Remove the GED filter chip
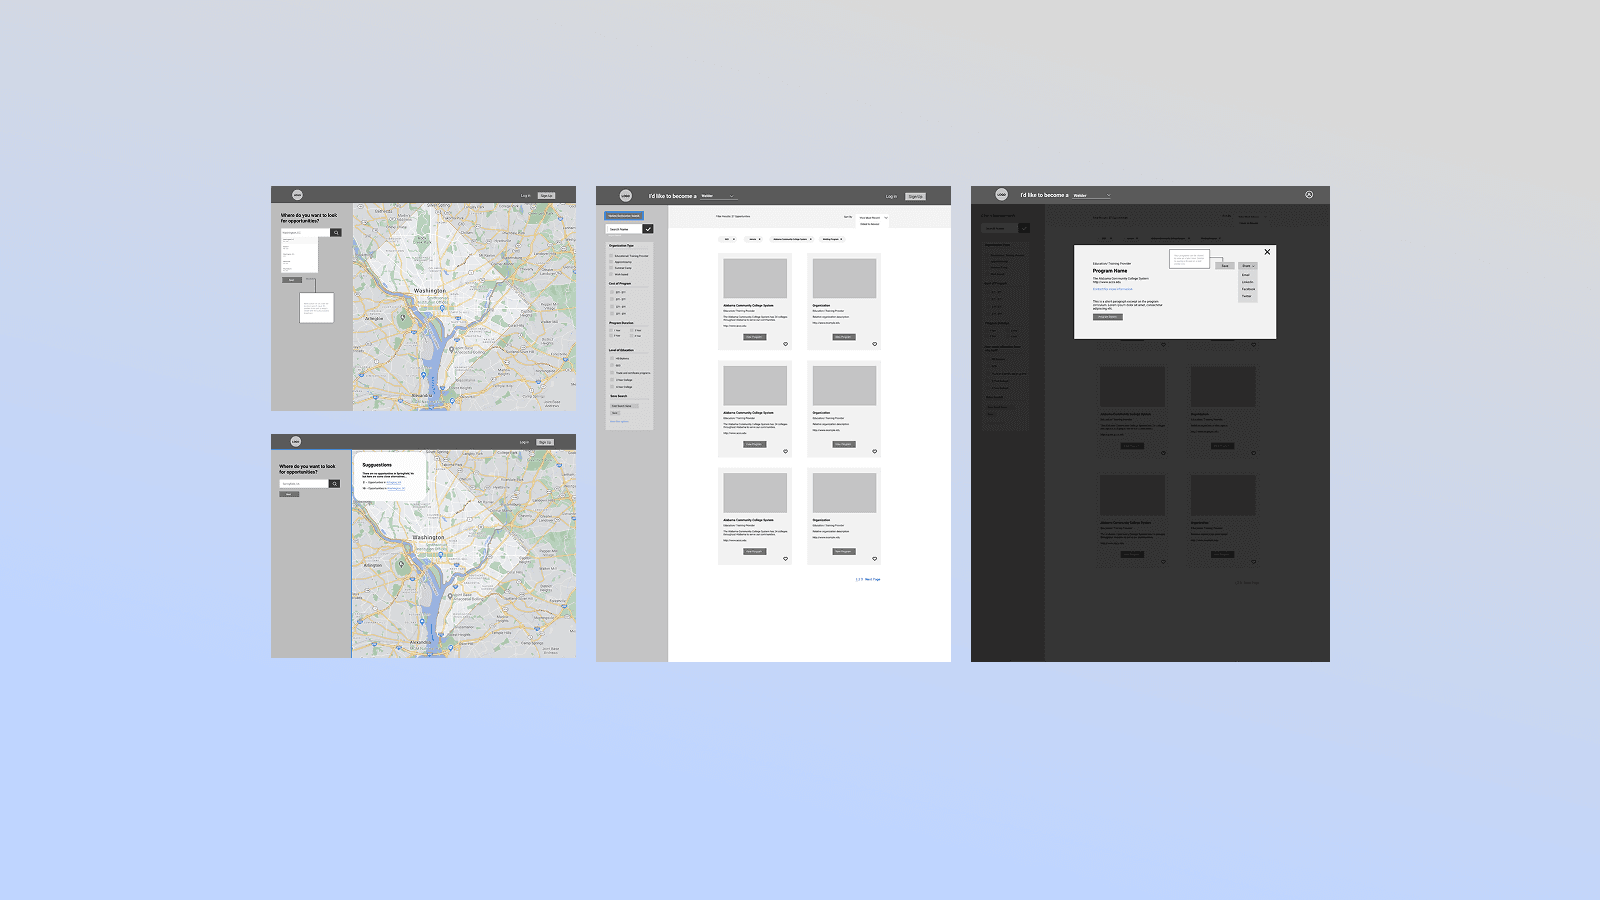 (734, 239)
